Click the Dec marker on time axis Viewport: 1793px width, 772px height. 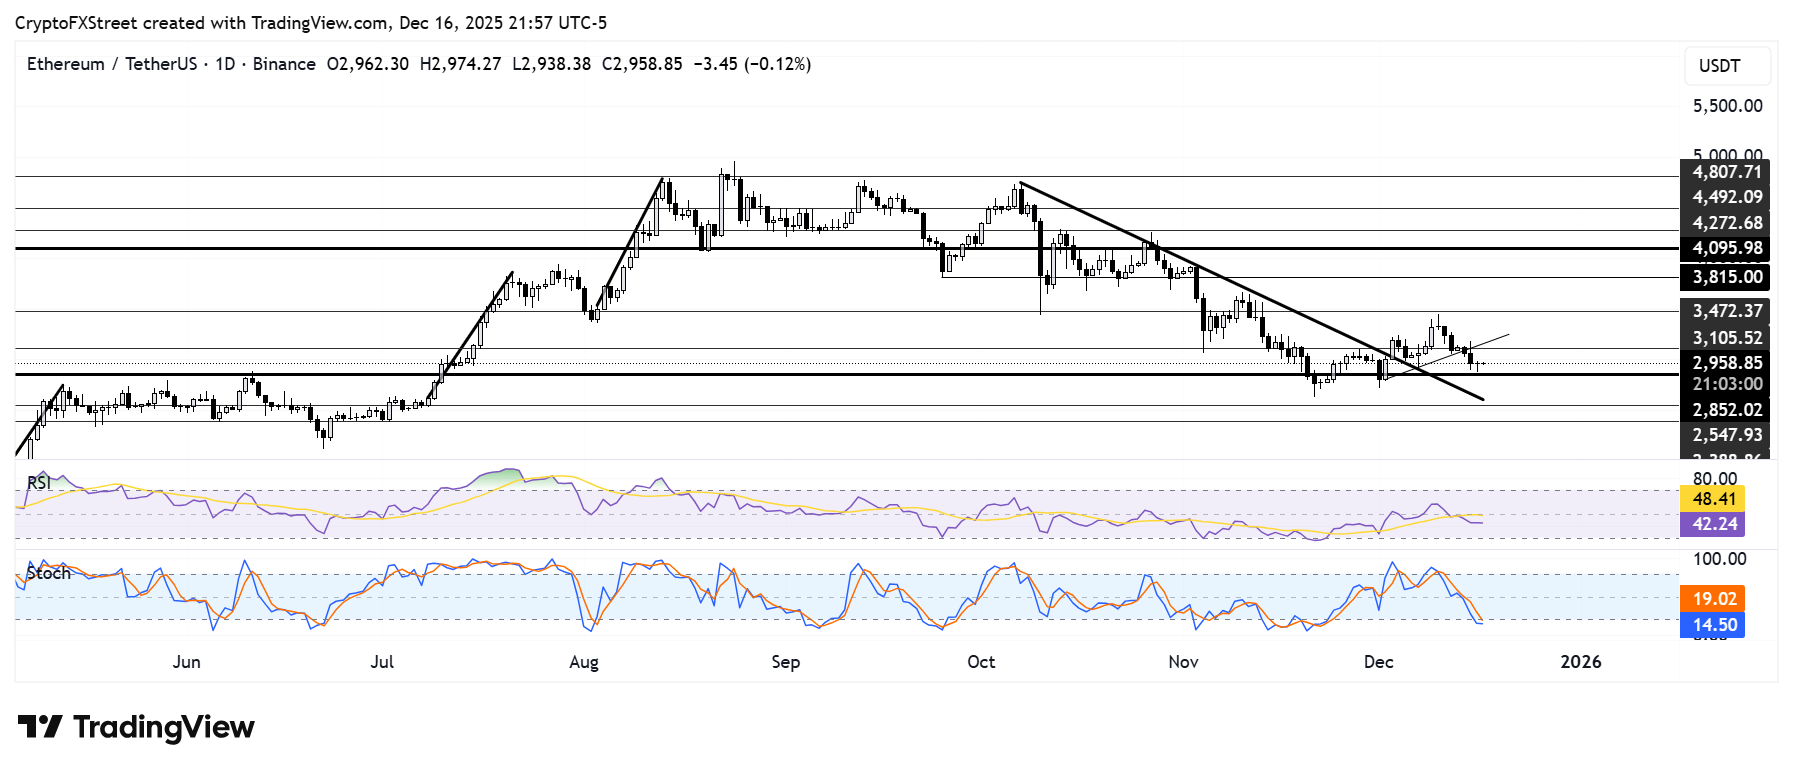coord(1378,662)
